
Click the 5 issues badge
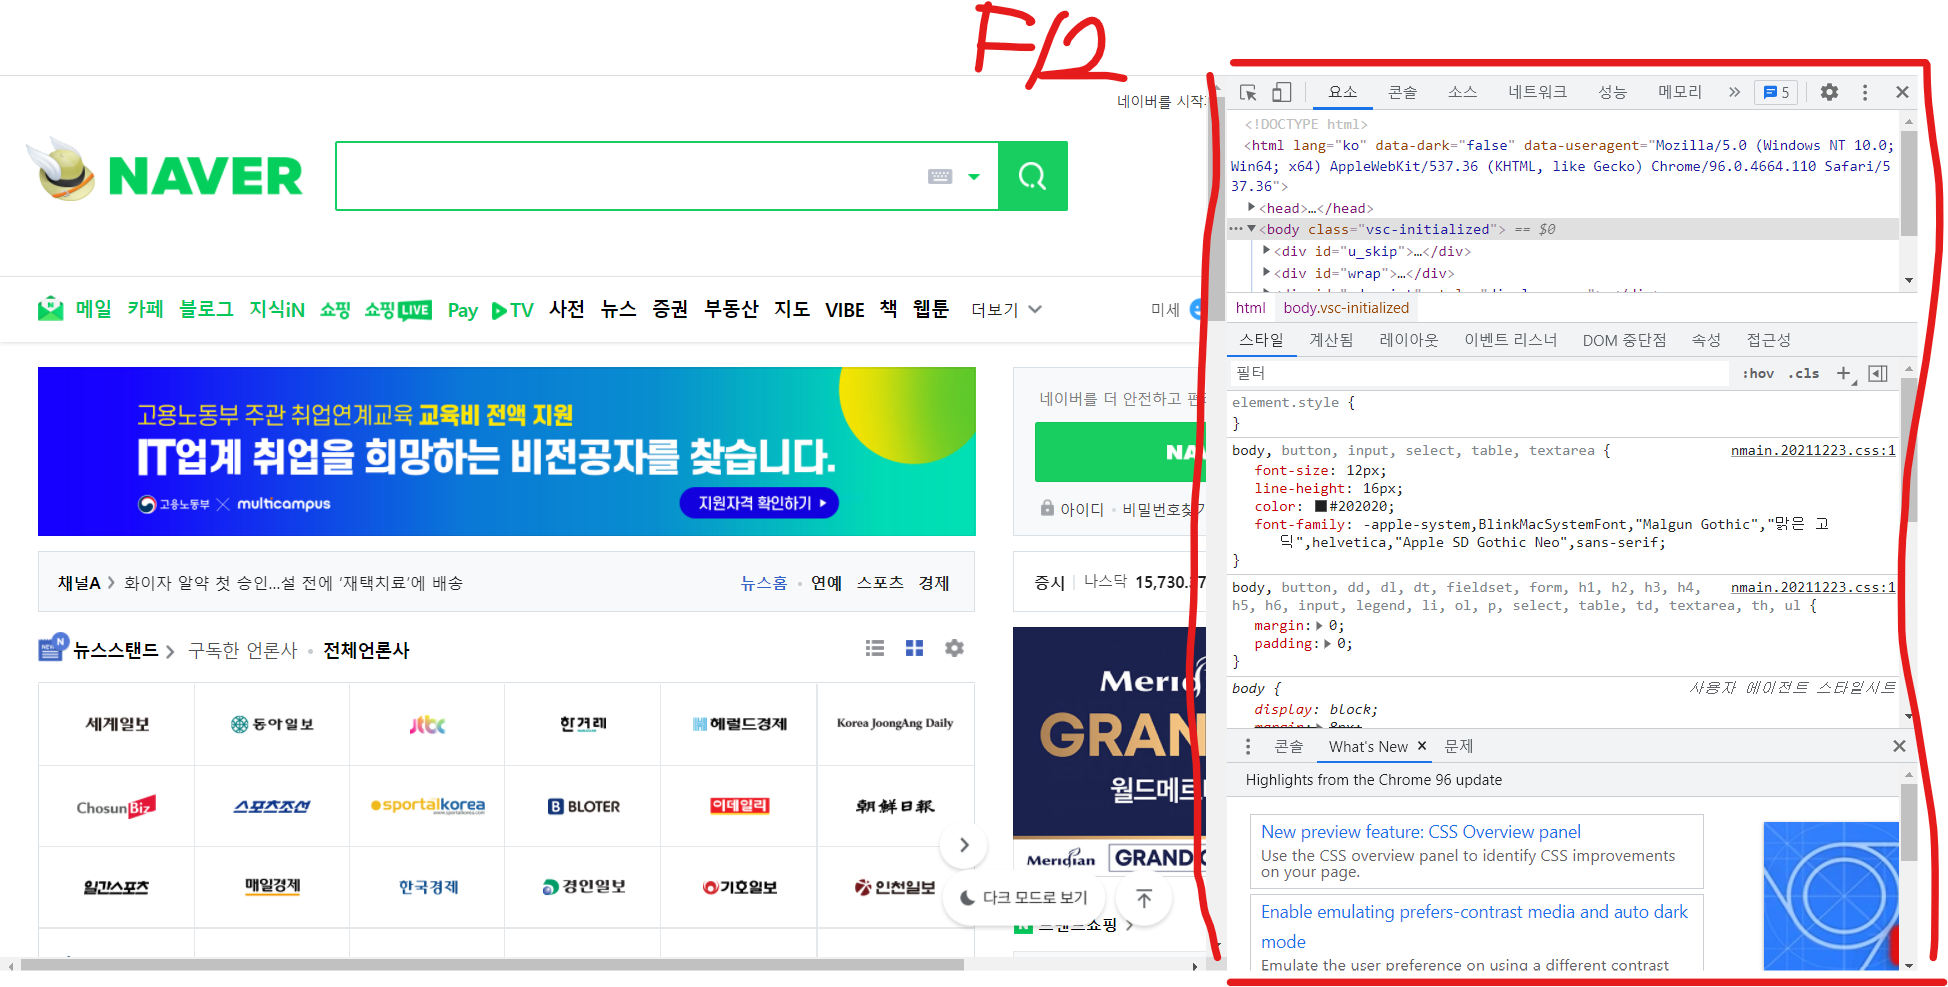pos(1777,92)
